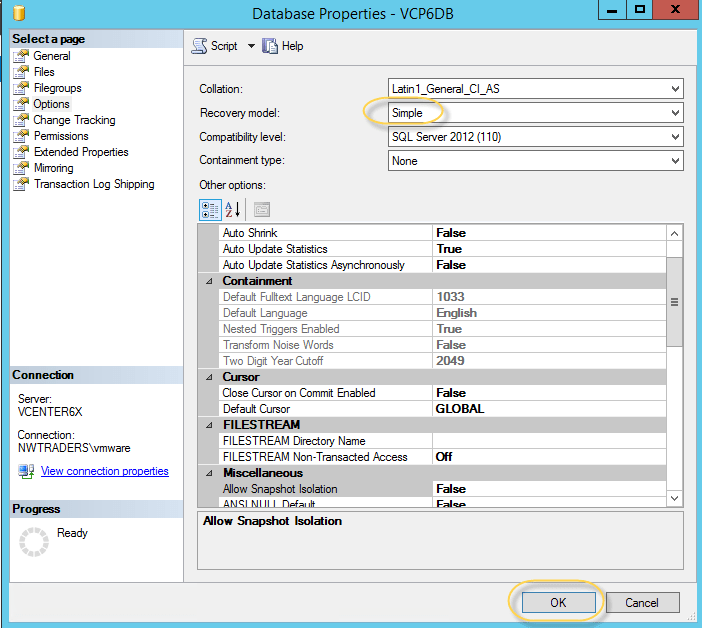Click the Script toolbar icon
Screen dimensions: 702x628
coord(200,46)
